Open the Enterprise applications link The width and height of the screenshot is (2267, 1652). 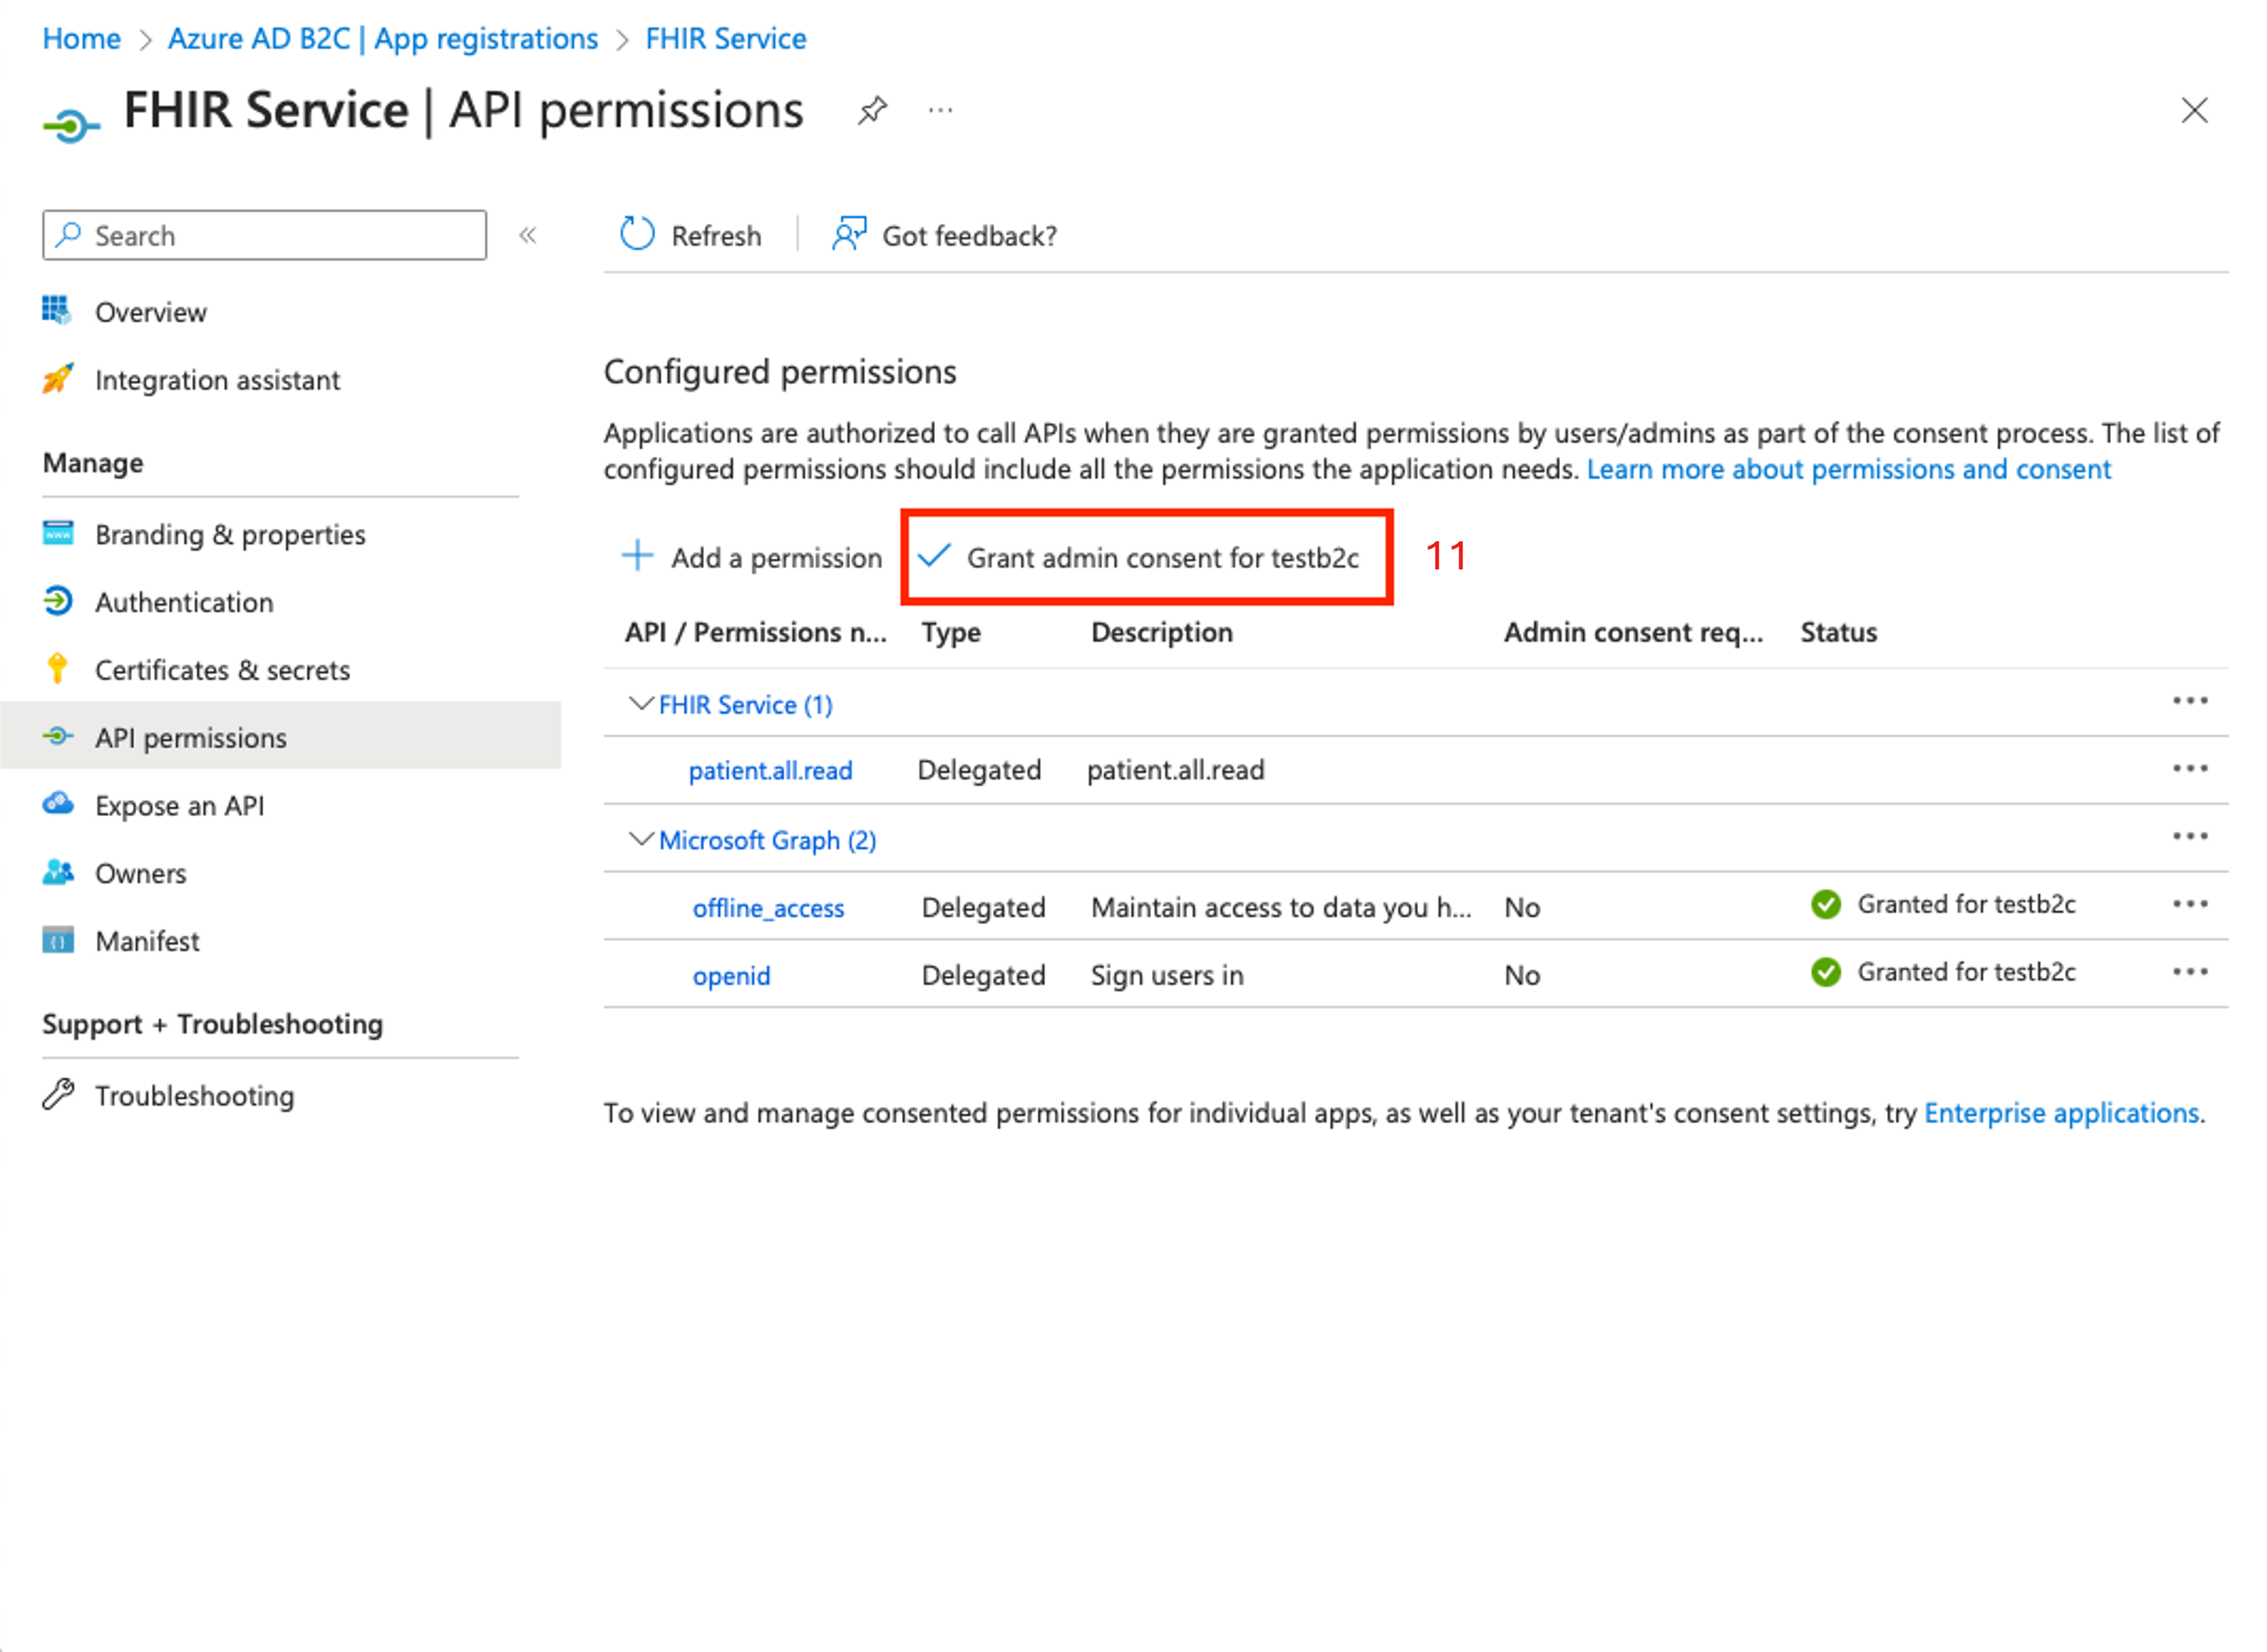click(x=2061, y=1113)
